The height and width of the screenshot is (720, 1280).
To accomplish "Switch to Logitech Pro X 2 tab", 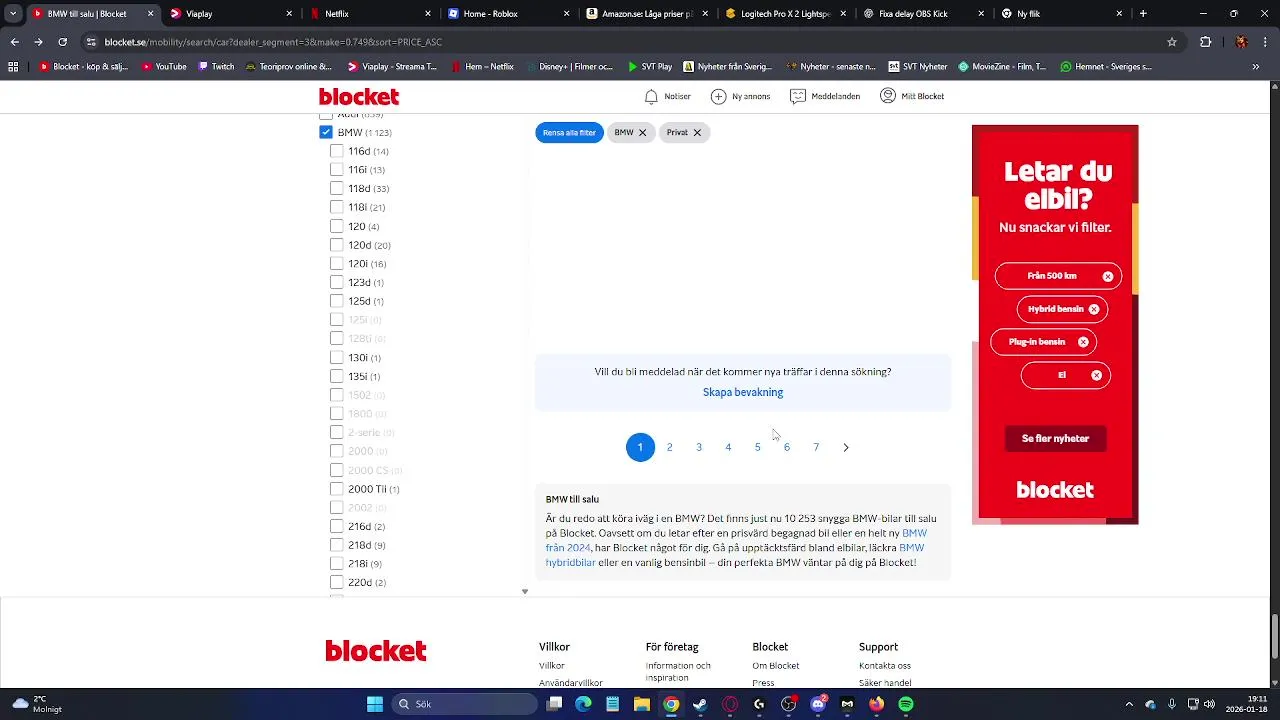I will pyautogui.click(x=785, y=14).
